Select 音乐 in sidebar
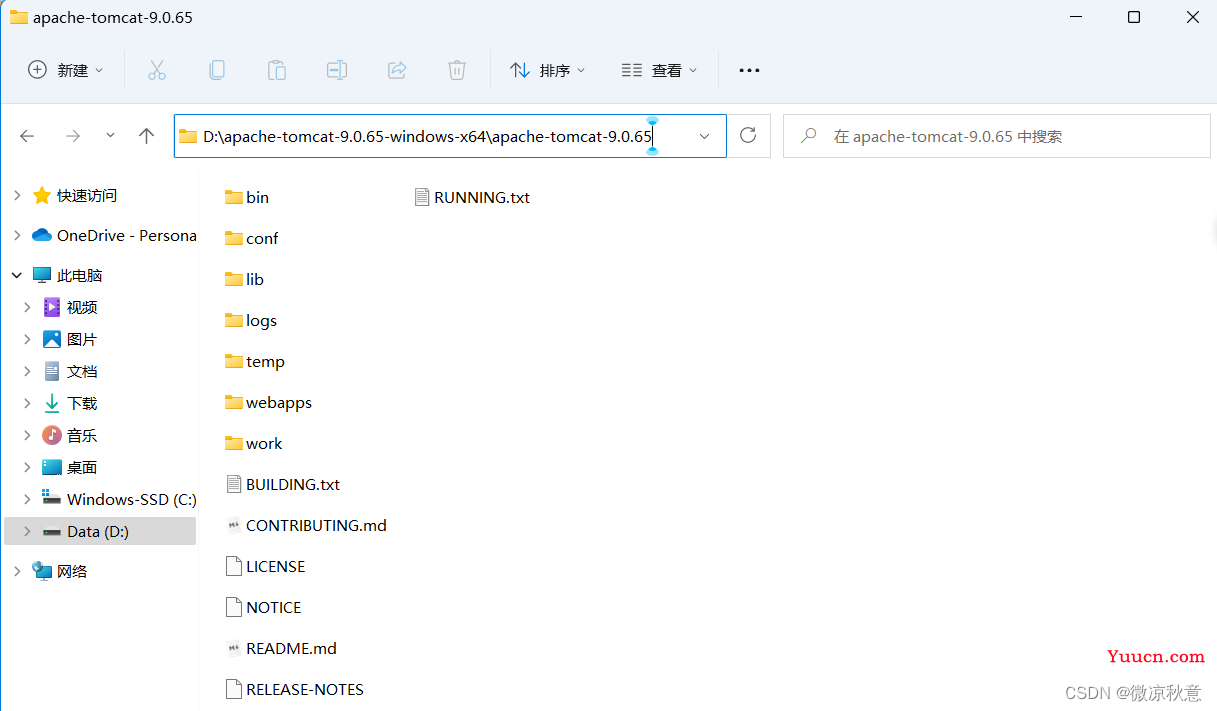Screen dimensions: 1217x711 [82, 435]
